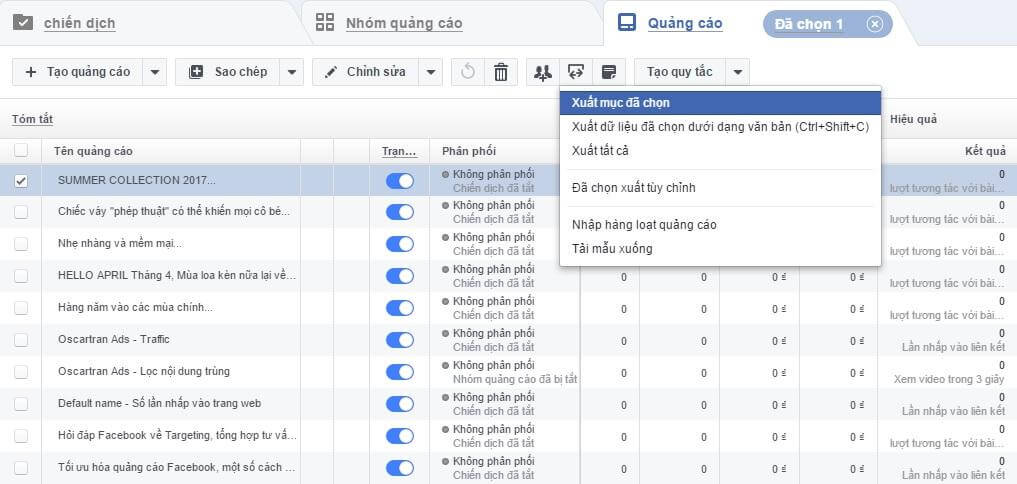Click the Hiệu quả column group label

pos(913,119)
